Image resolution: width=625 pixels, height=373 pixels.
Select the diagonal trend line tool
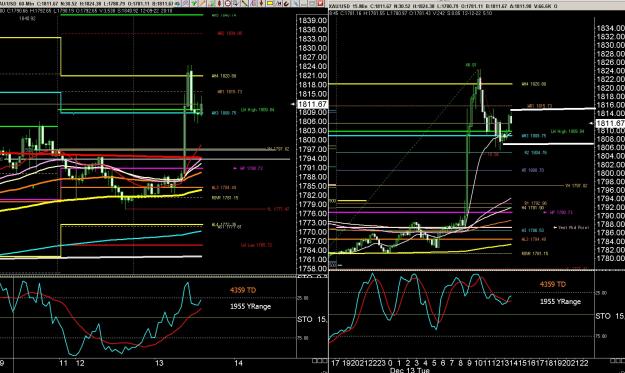click(x=244, y=3)
